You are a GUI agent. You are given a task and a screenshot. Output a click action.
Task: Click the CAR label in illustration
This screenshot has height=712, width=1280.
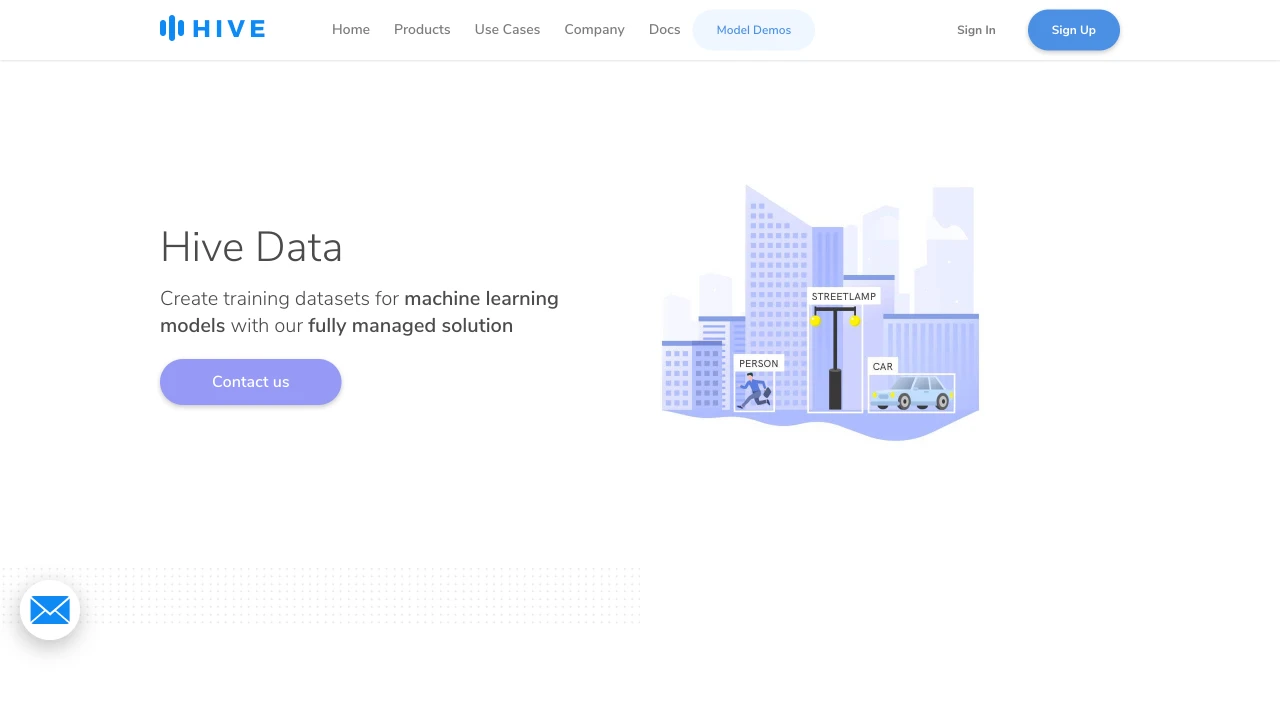click(882, 367)
